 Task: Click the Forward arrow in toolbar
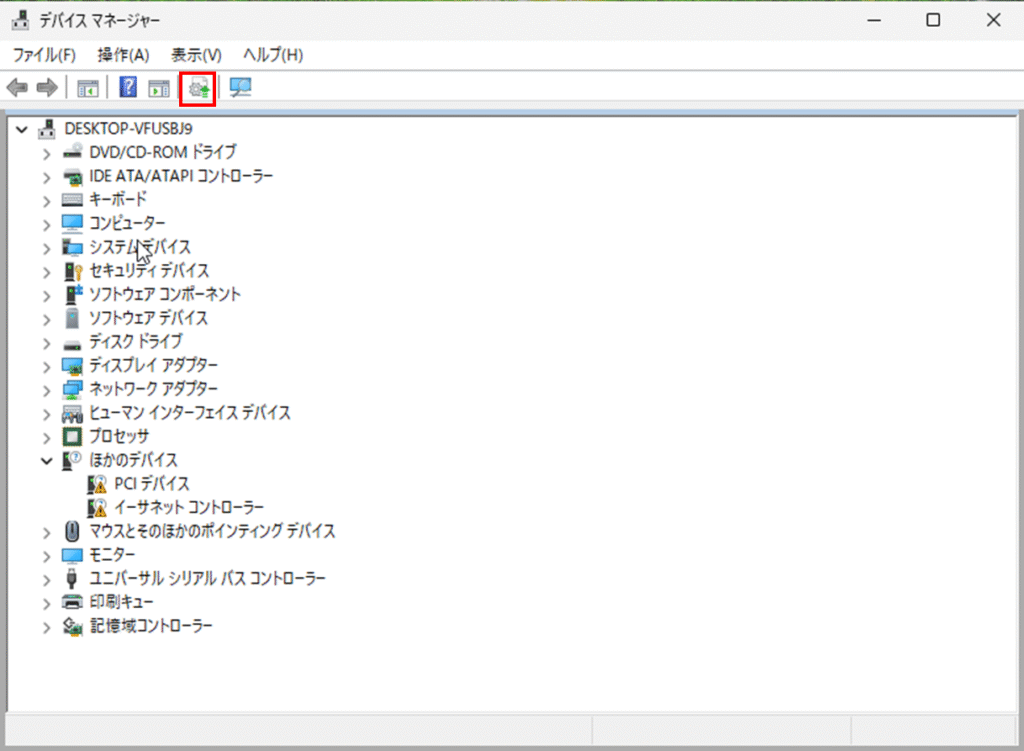coord(46,88)
